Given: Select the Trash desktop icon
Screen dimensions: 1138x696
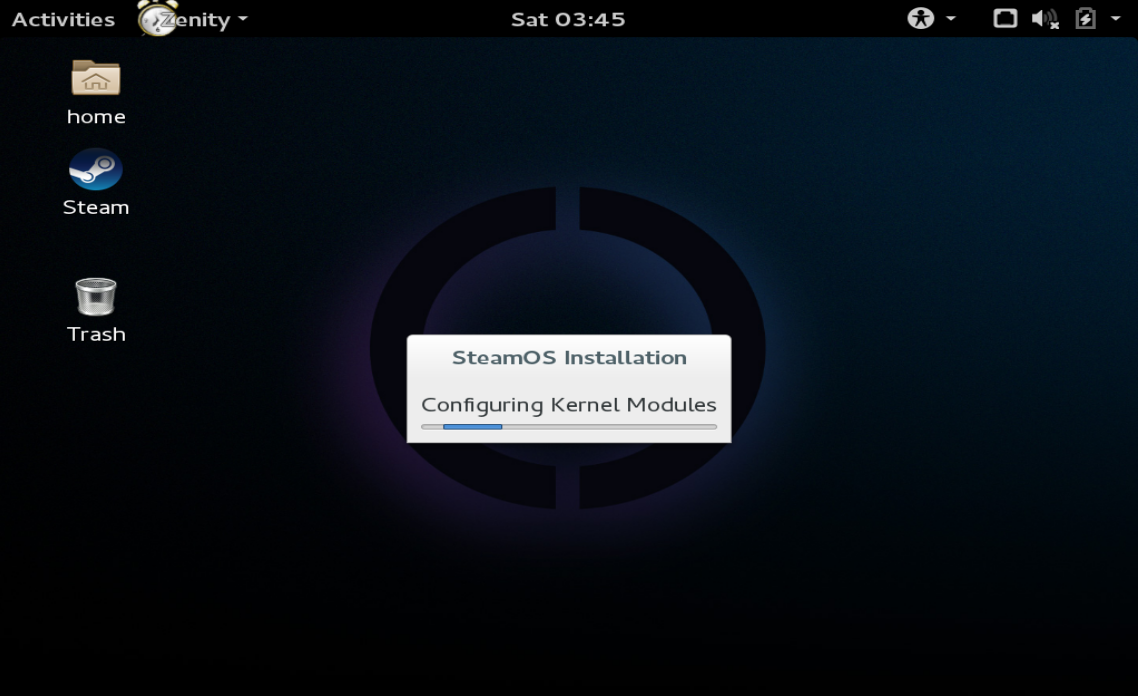Looking at the screenshot, I should click(x=96, y=297).
